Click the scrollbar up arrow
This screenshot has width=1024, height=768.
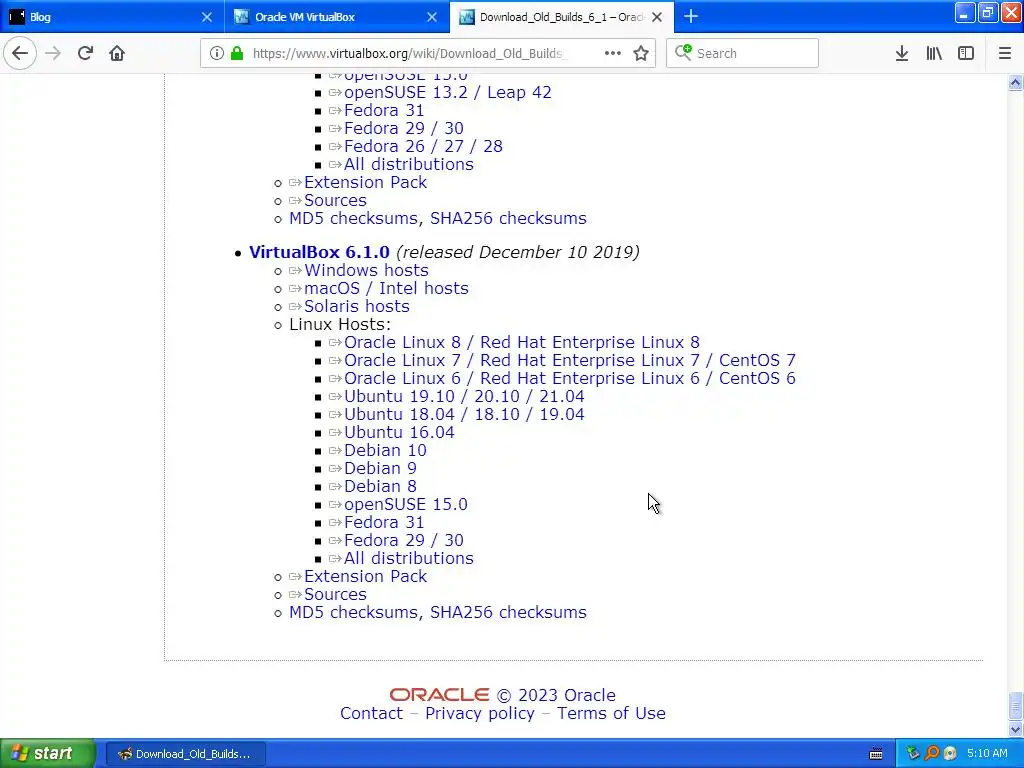[1016, 82]
